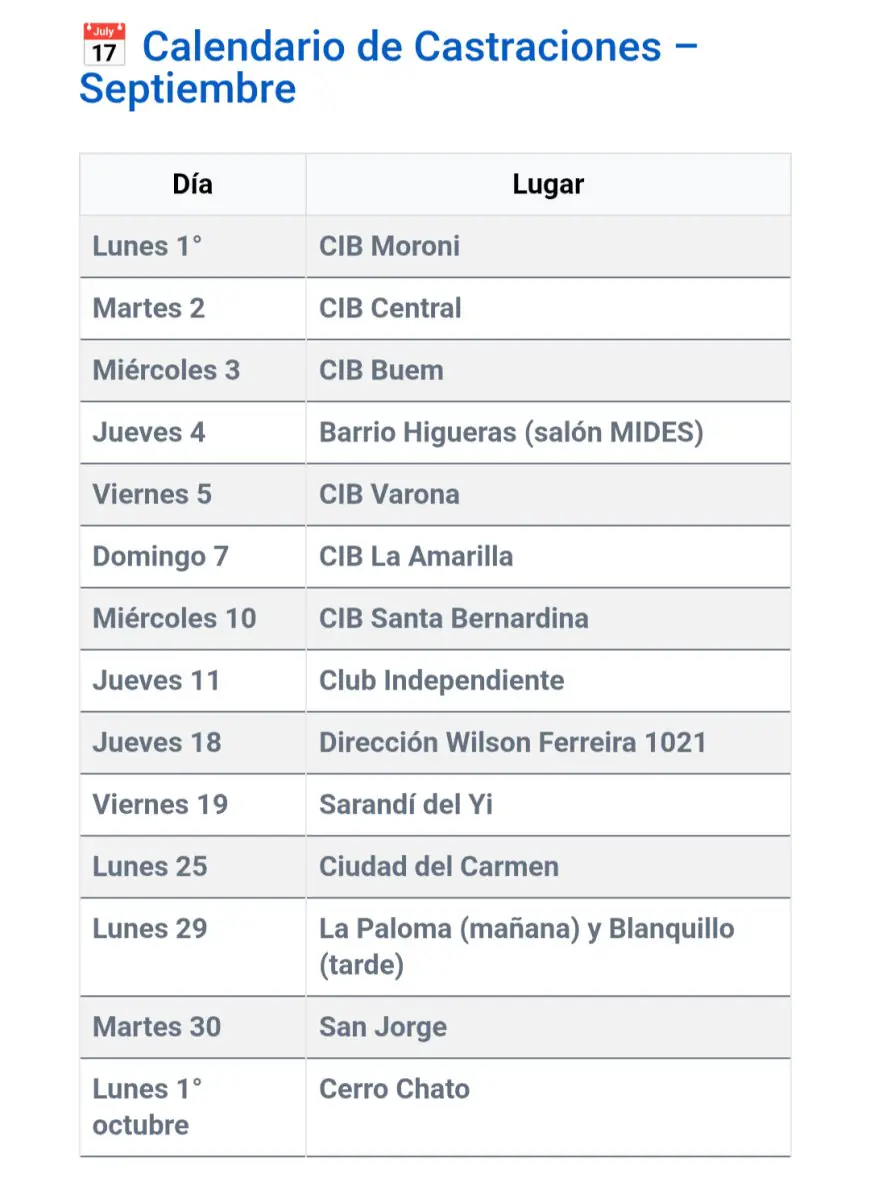Screen dimensions: 870x1178
Task: Select Dirección Wilson Ferreira 1021 cell
Action: tap(512, 742)
